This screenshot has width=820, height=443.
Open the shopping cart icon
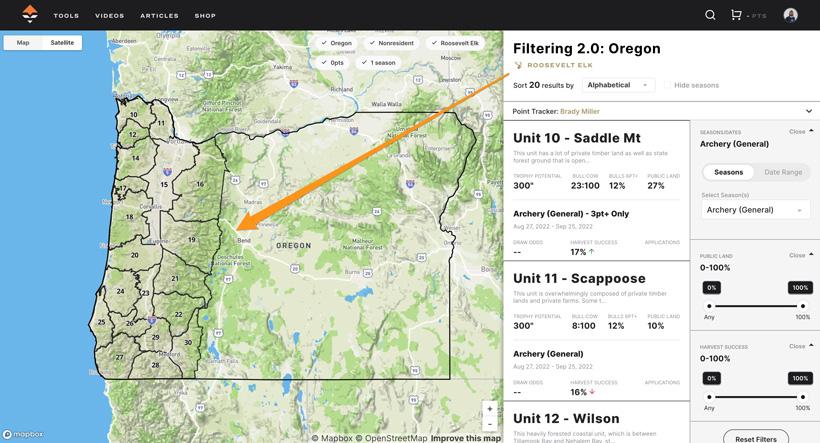[x=736, y=15]
